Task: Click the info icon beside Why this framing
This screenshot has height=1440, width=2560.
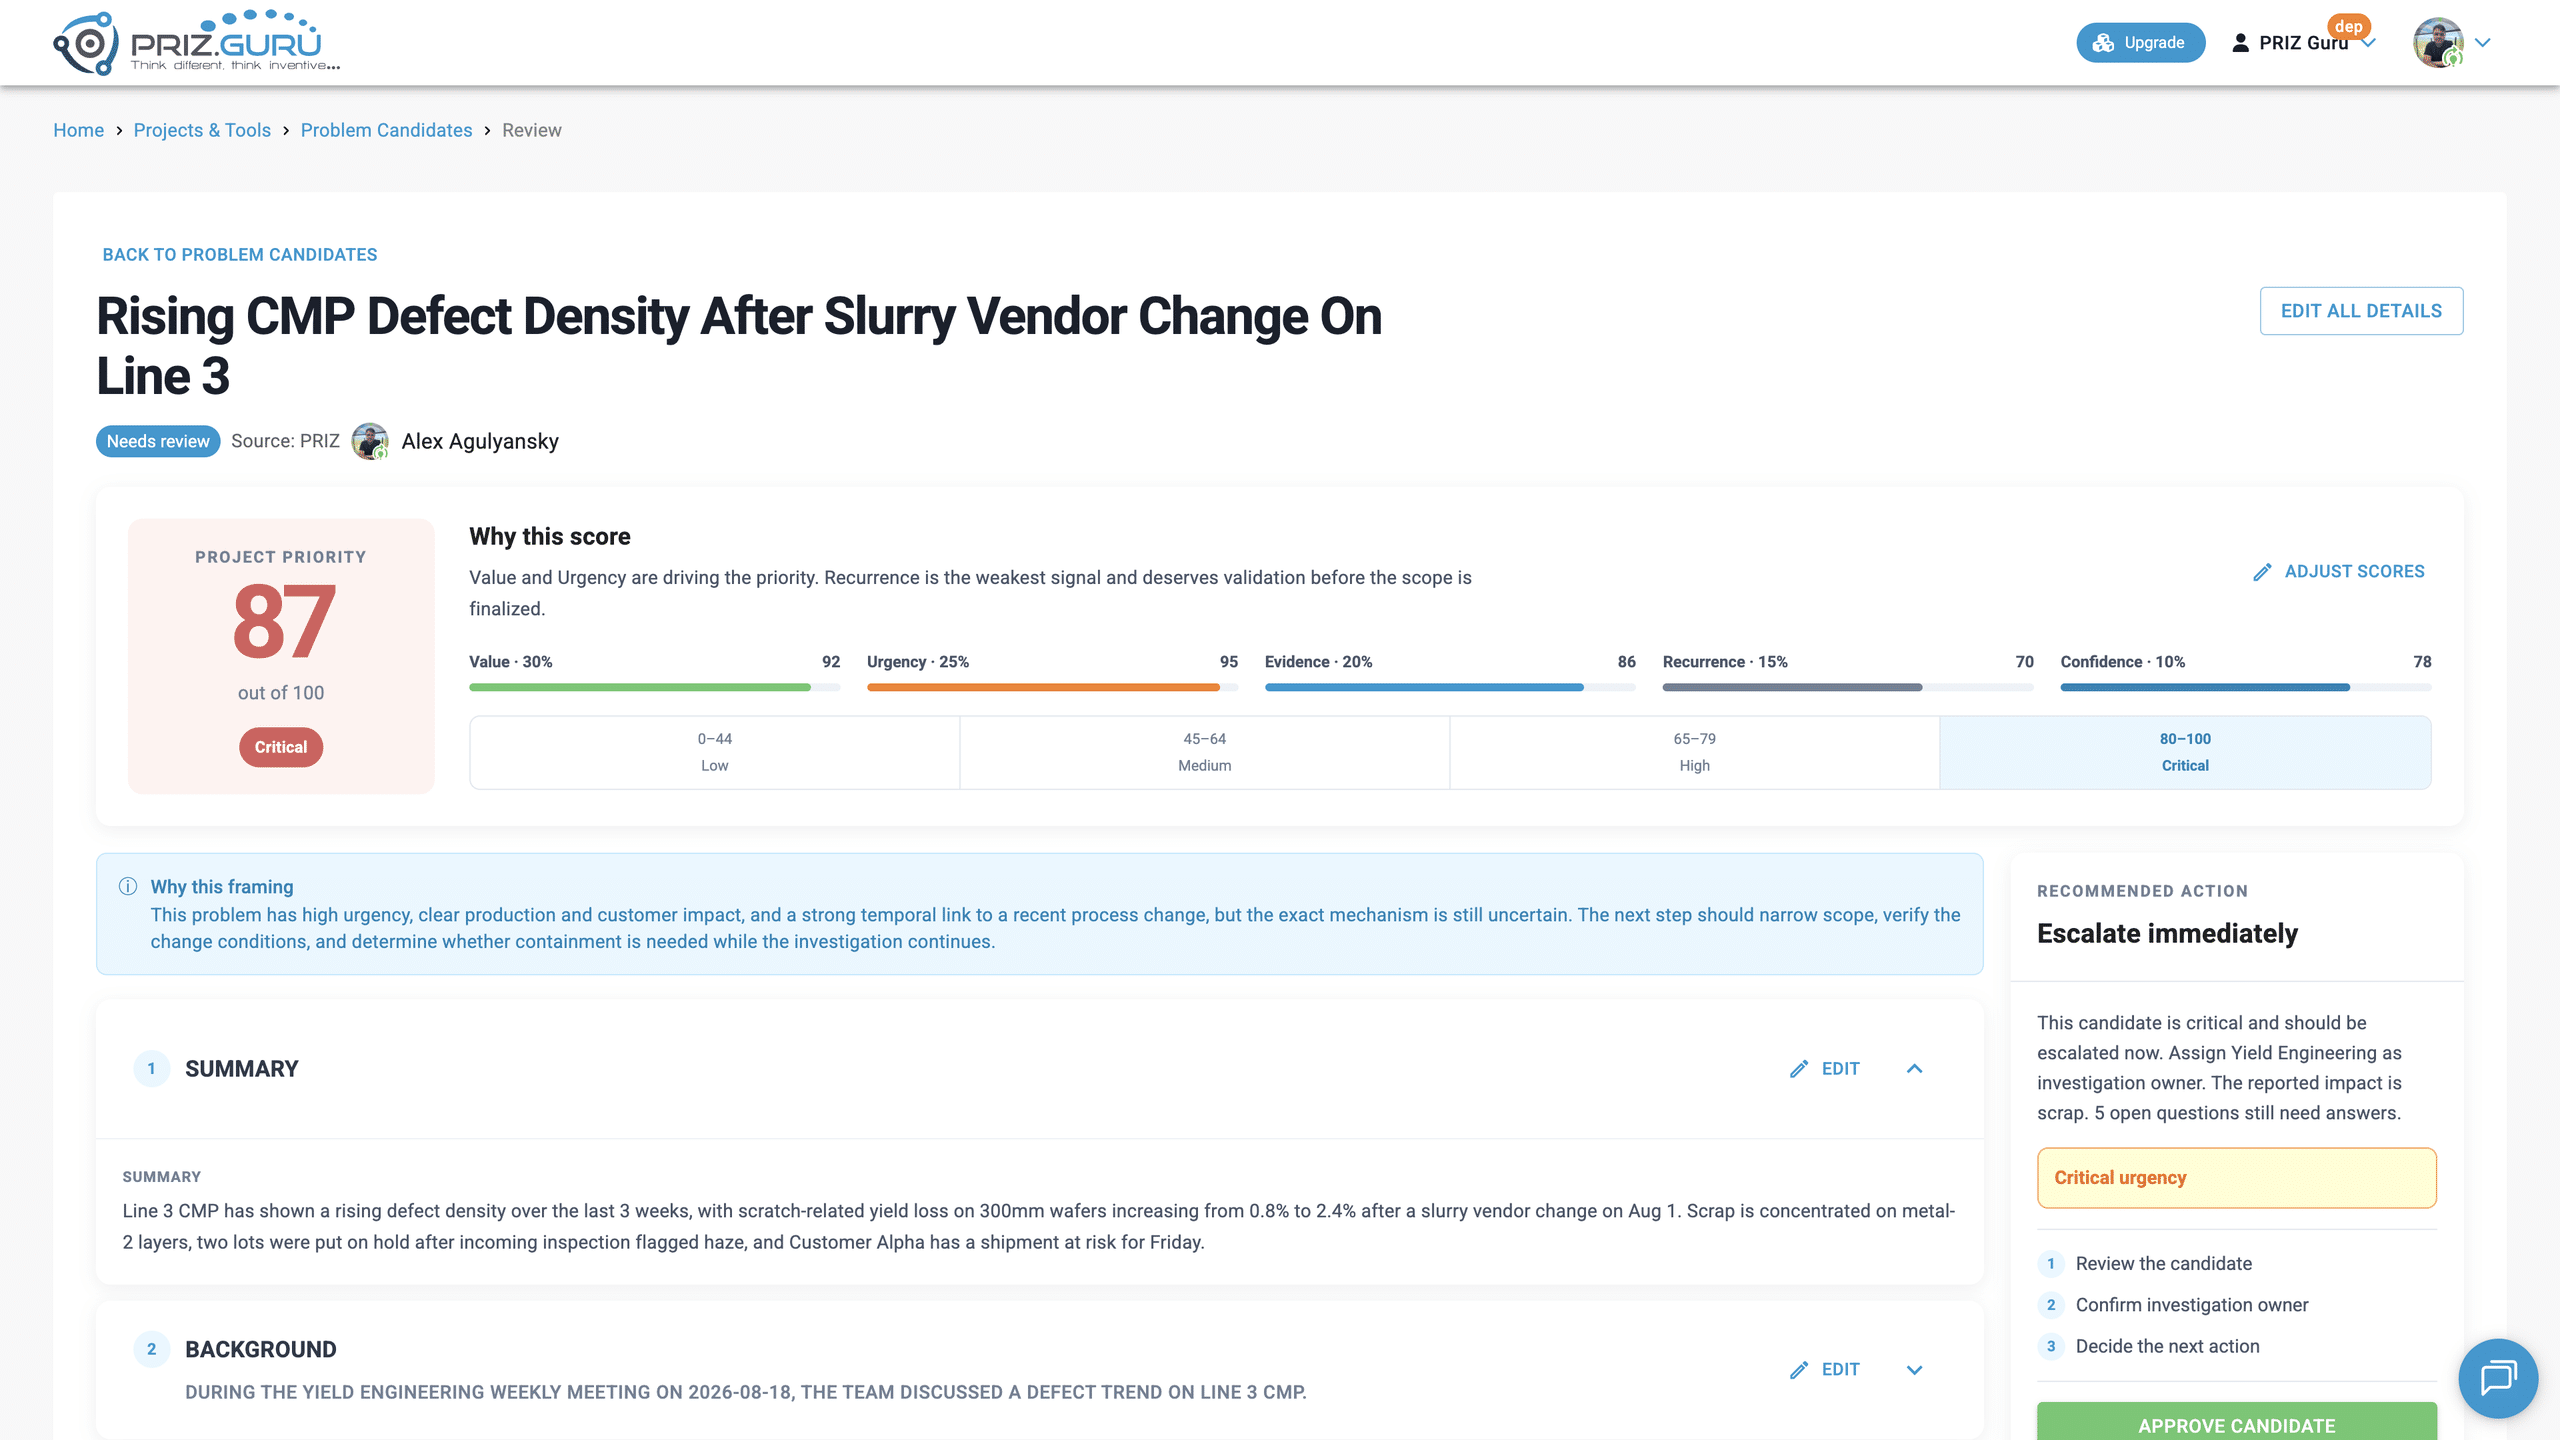Action: coord(128,886)
